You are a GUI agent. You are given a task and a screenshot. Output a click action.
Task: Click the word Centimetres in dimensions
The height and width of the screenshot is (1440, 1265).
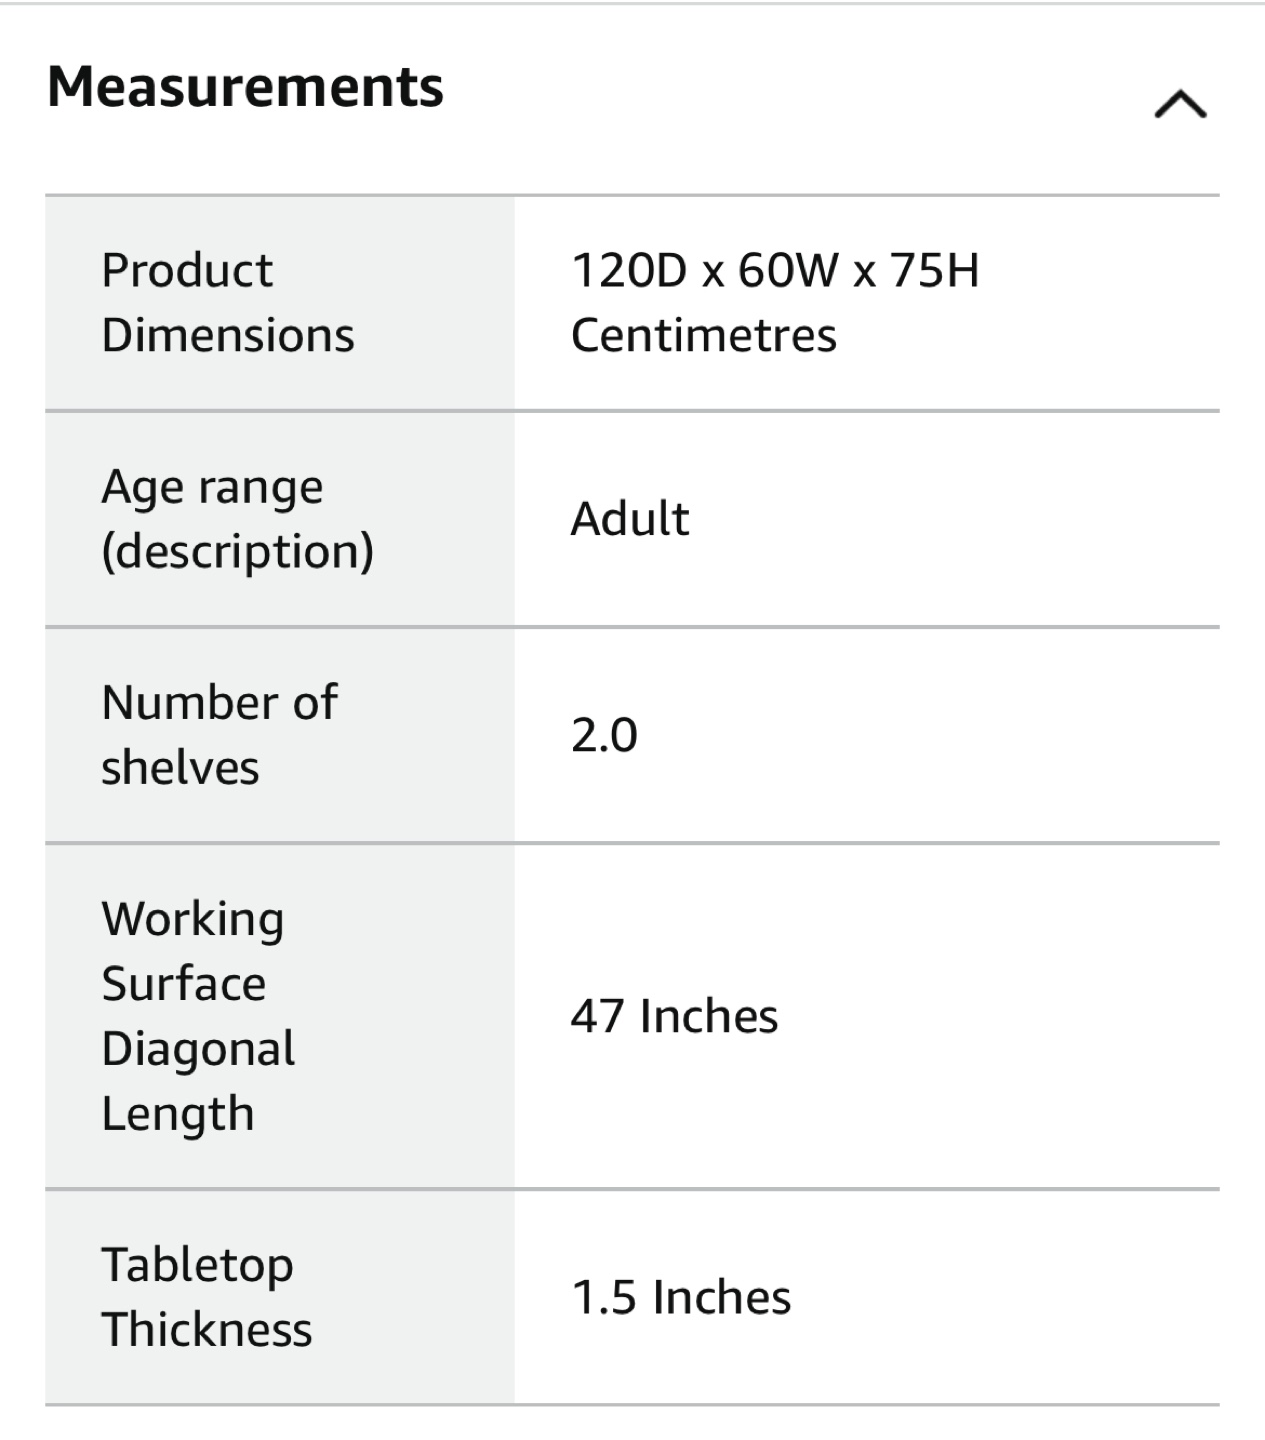[x=704, y=335]
